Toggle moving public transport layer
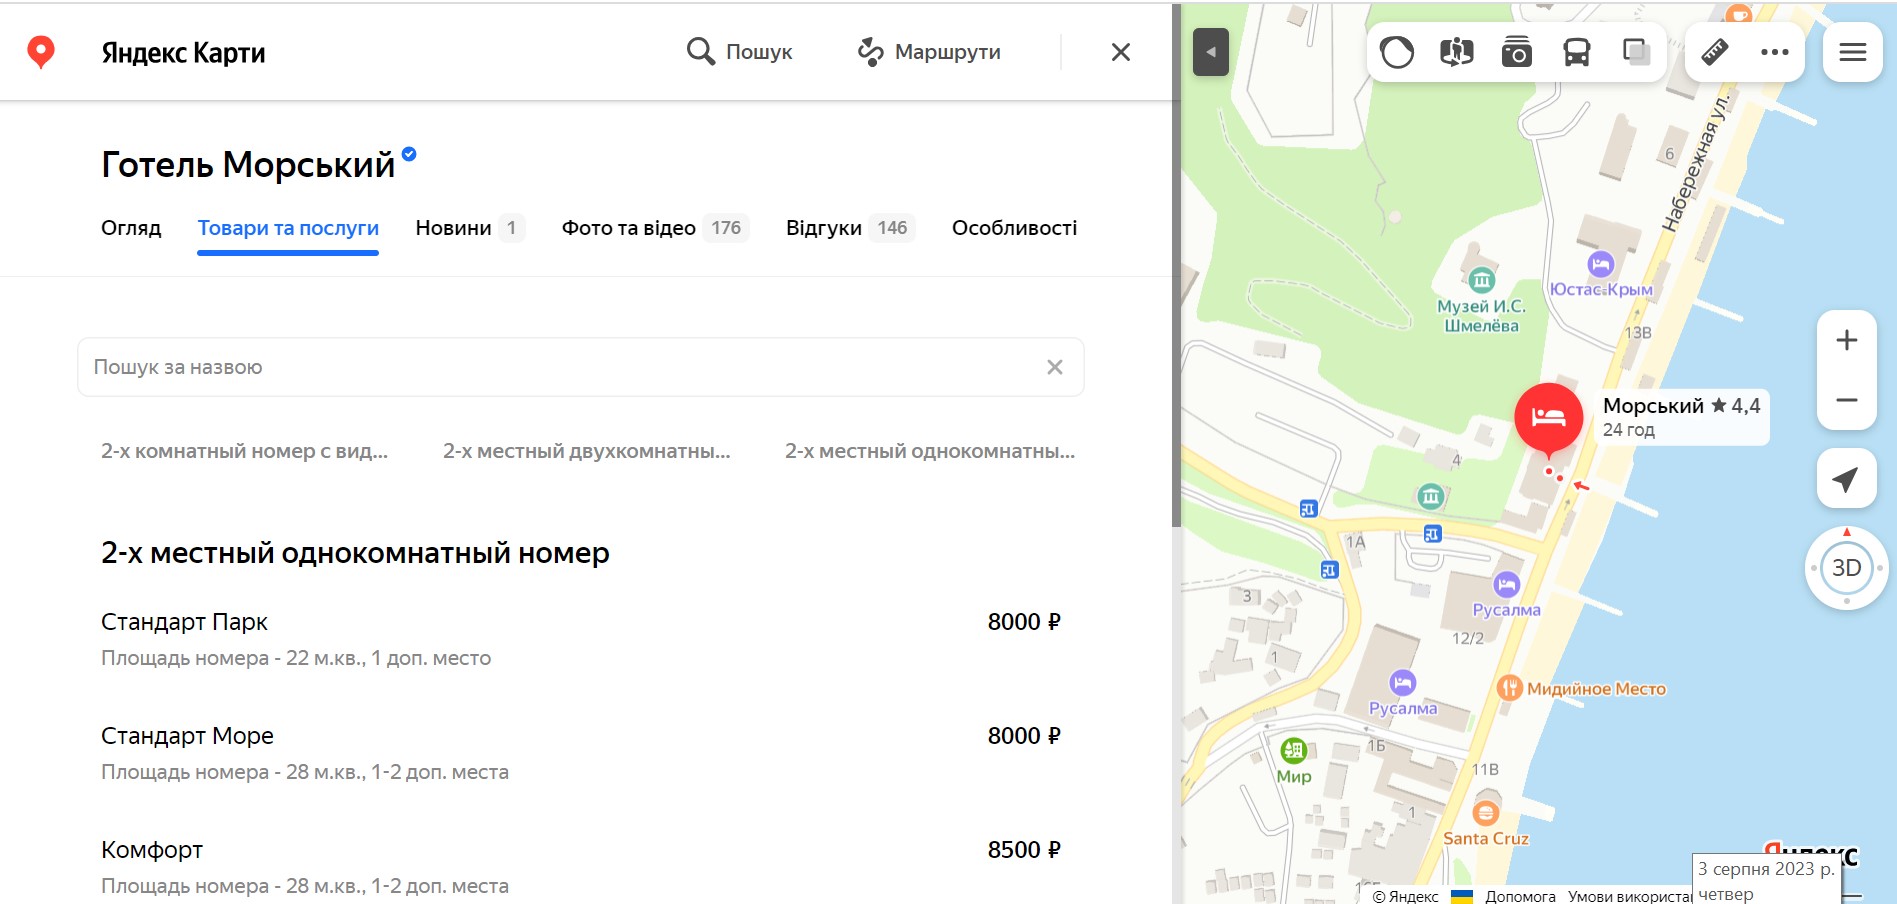This screenshot has width=1897, height=904. (x=1576, y=52)
